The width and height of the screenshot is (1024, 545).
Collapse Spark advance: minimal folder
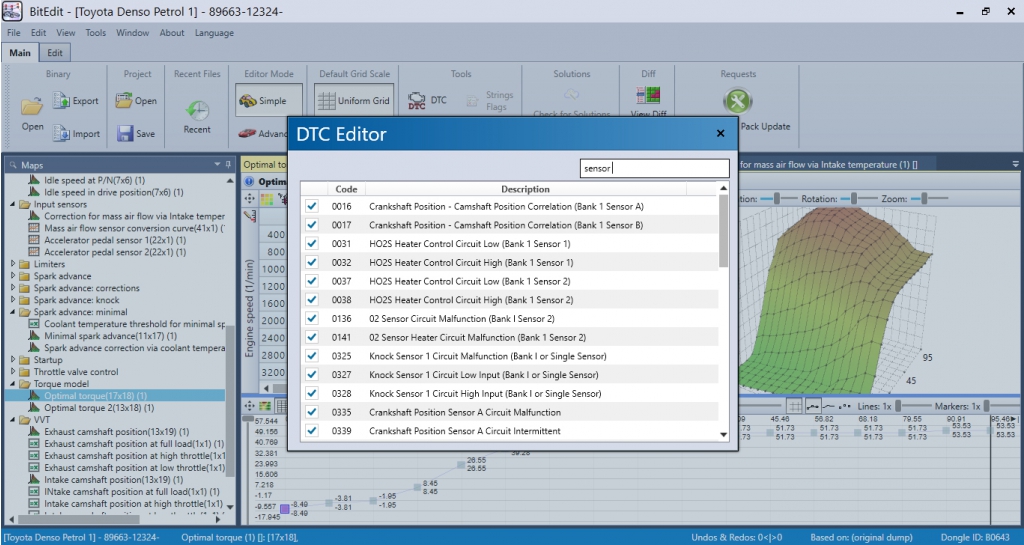coord(13,312)
